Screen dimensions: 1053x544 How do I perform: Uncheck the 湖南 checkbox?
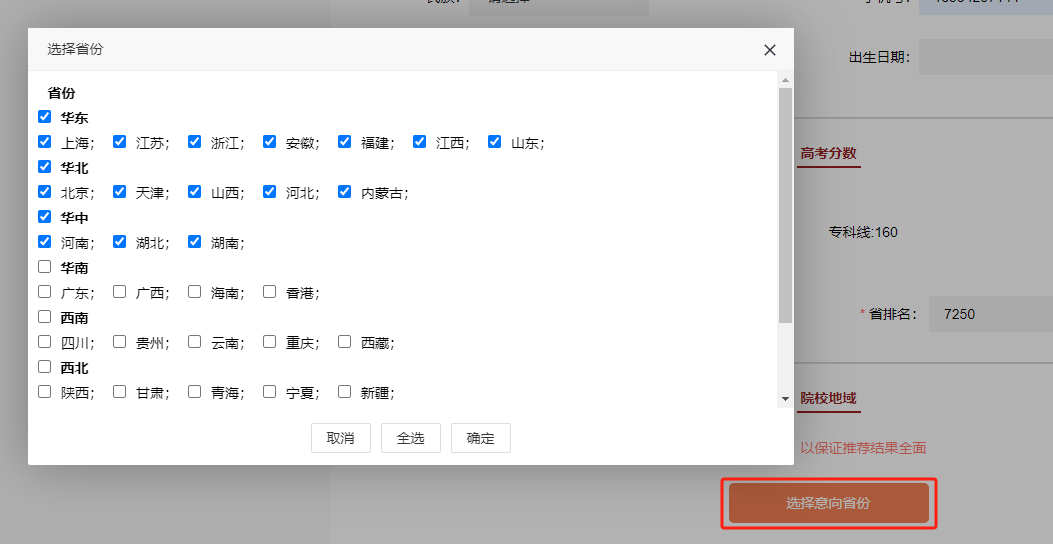coord(194,242)
